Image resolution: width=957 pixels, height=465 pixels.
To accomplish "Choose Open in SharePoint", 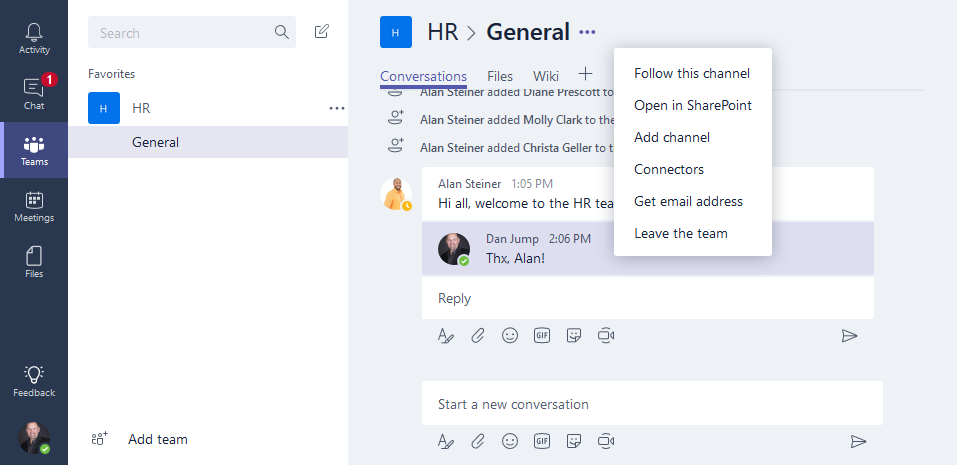I will [693, 105].
